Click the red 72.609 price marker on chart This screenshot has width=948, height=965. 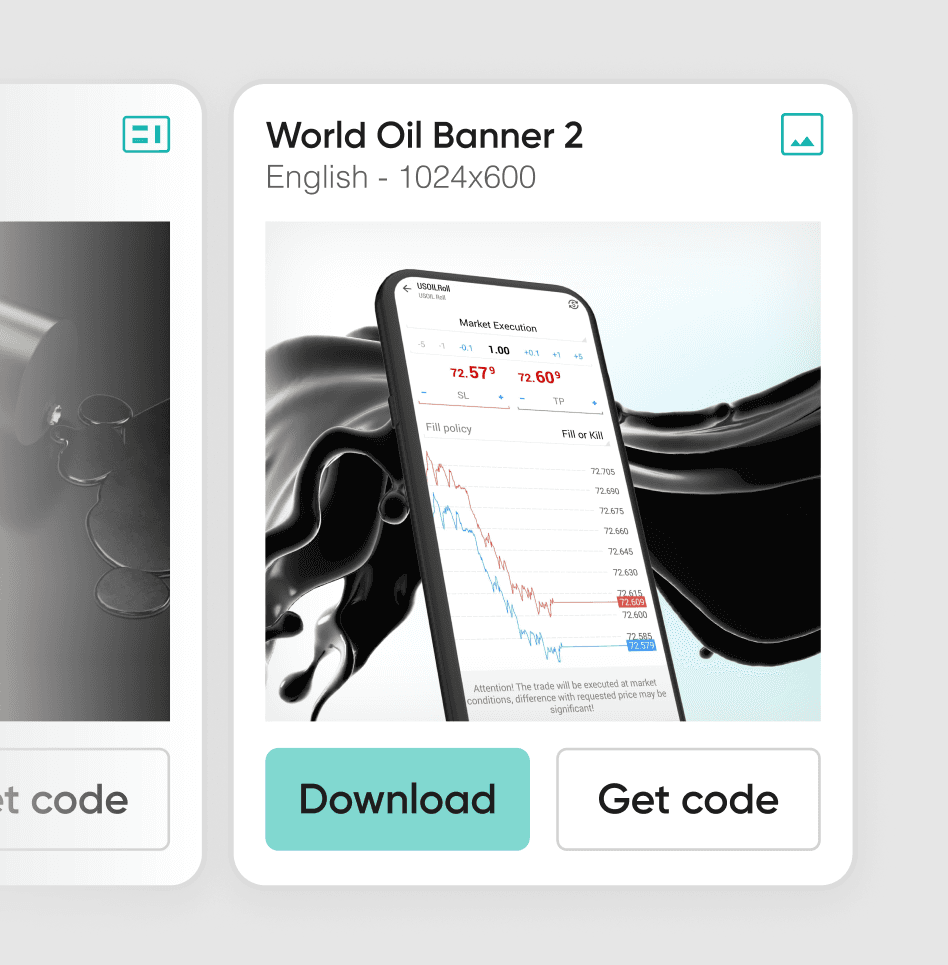(x=632, y=602)
